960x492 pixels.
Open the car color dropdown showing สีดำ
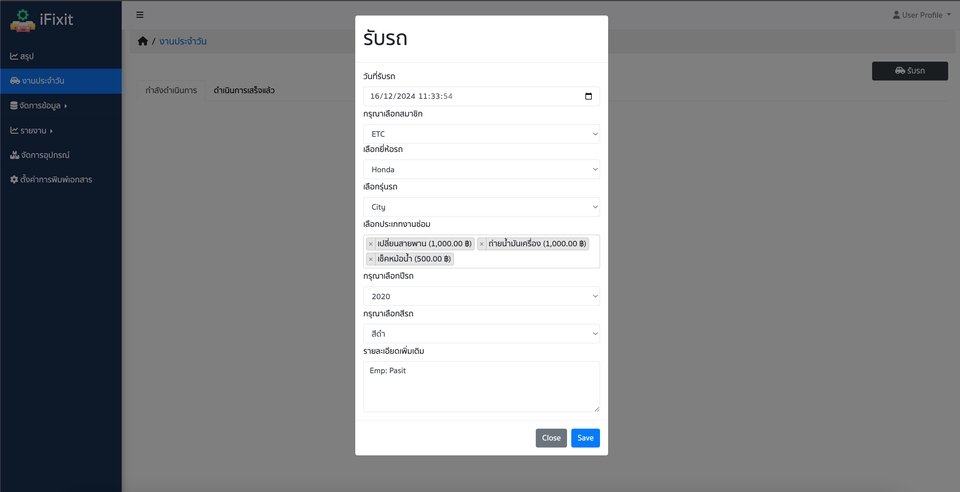[x=481, y=333]
